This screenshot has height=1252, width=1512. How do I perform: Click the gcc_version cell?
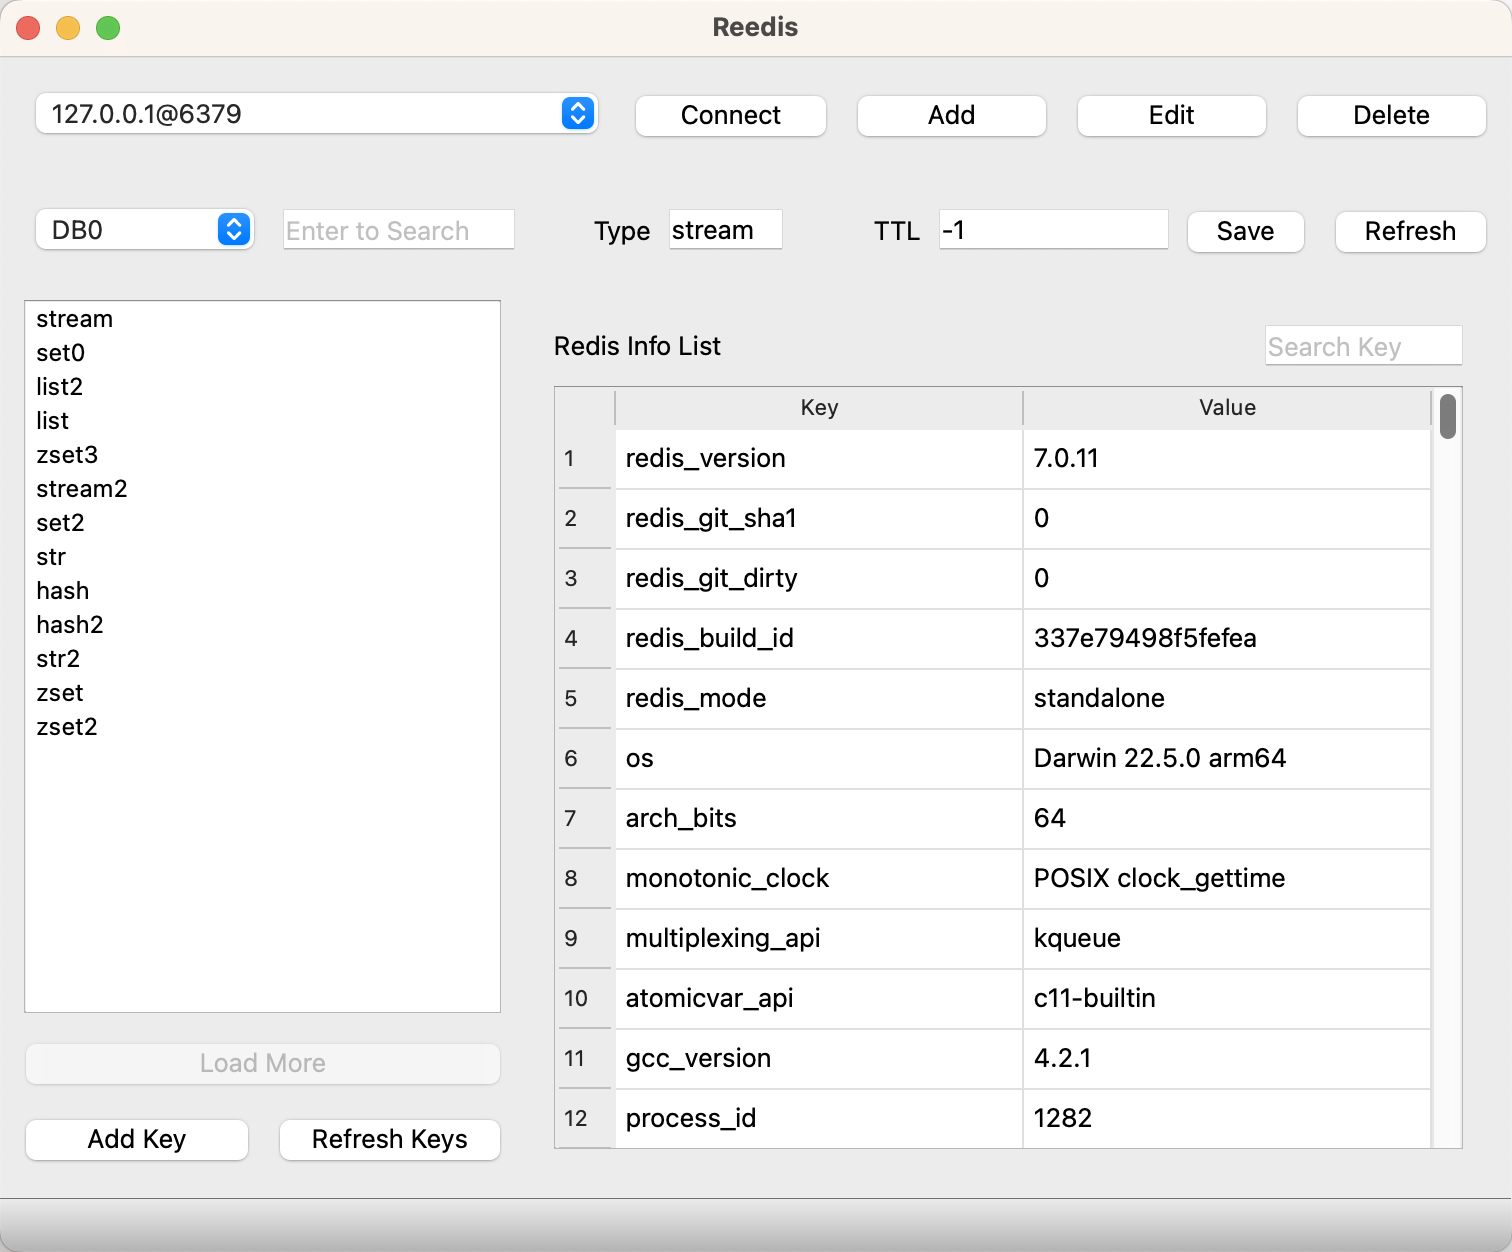(x=819, y=1059)
